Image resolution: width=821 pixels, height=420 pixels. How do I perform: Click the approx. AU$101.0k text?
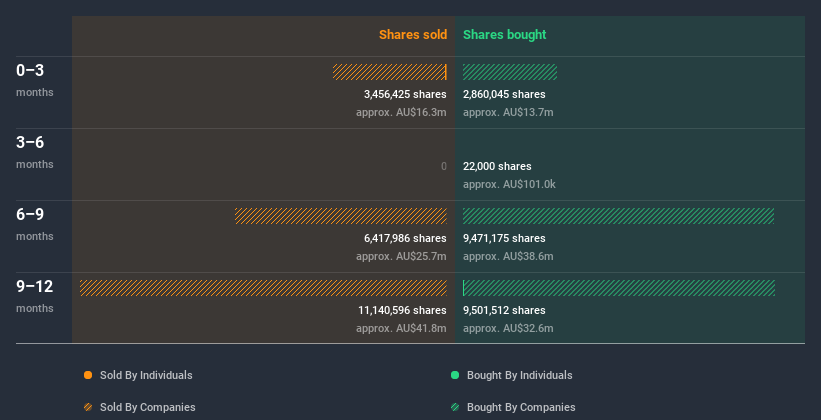[x=509, y=185]
